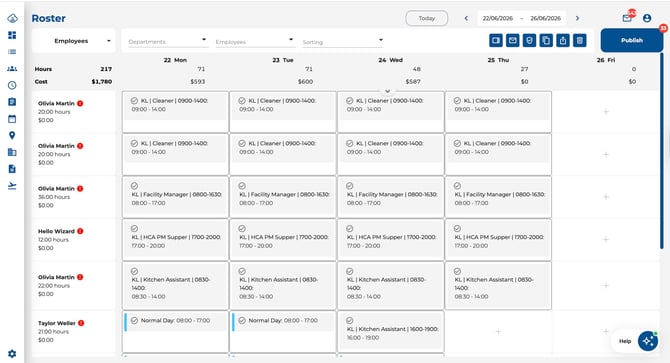Open the airplane leave icon in sidebar
The image size is (670, 363).
click(x=12, y=186)
